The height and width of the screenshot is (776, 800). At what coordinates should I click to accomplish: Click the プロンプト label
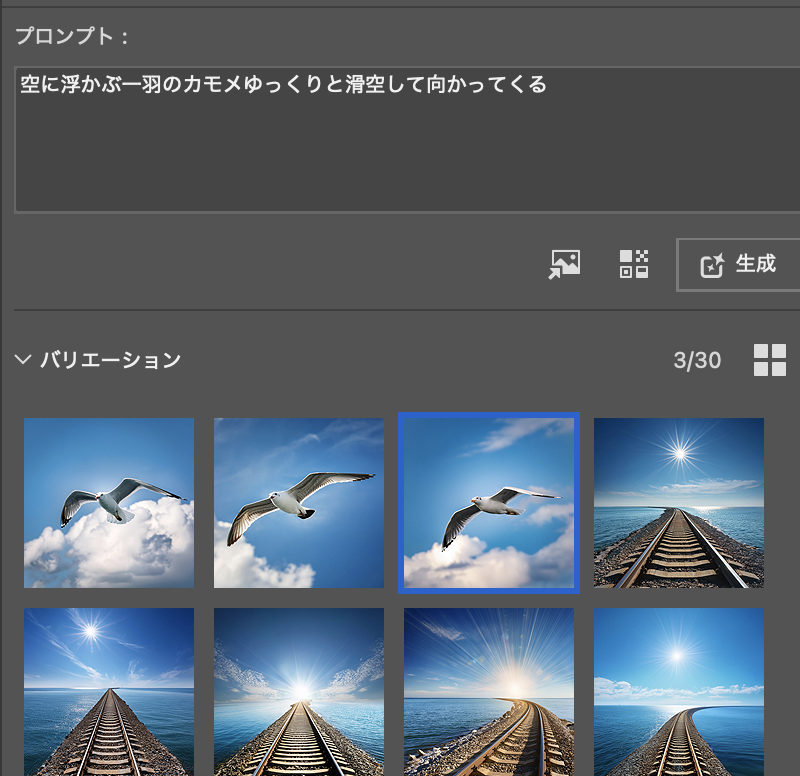[x=71, y=37]
